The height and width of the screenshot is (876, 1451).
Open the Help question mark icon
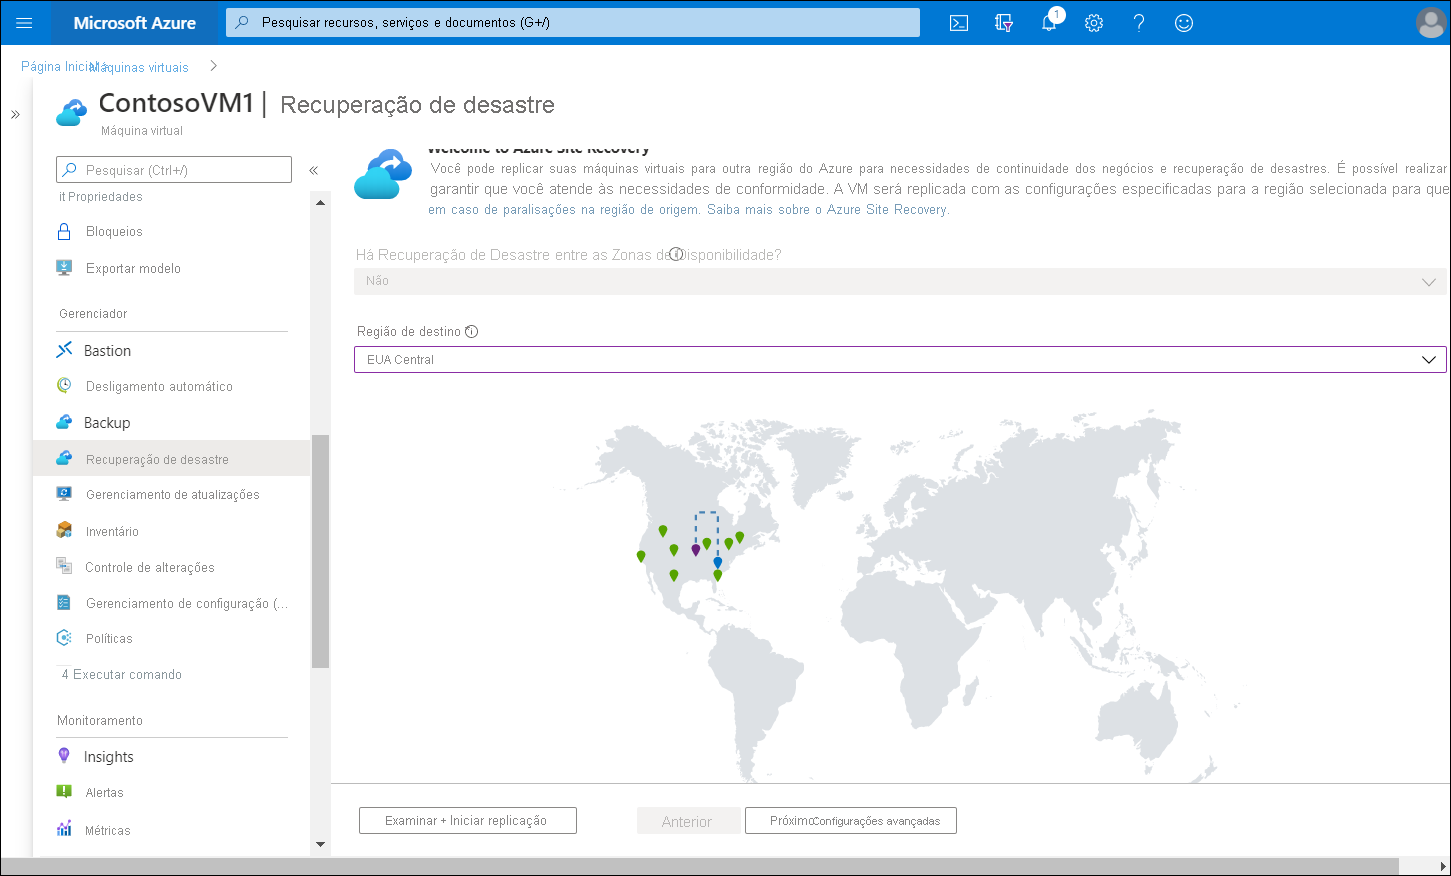pos(1139,23)
